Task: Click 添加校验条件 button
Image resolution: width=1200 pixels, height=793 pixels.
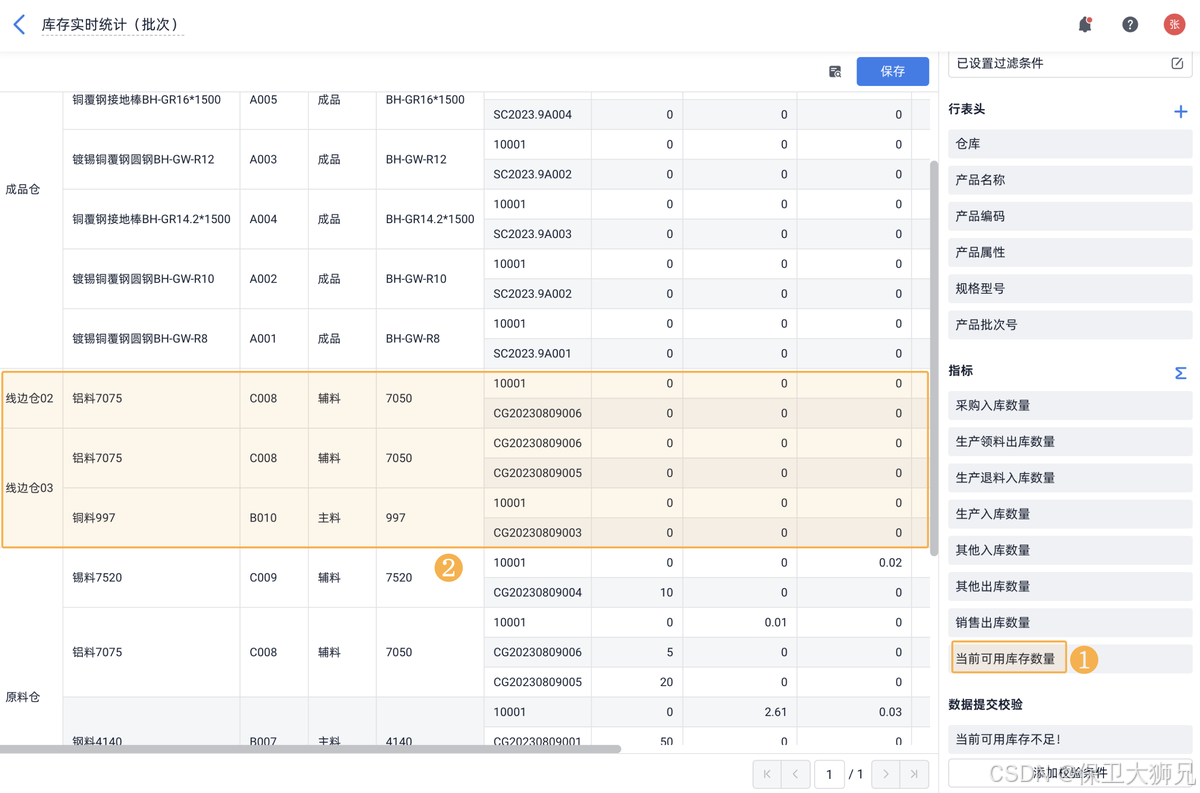Action: click(x=1070, y=773)
